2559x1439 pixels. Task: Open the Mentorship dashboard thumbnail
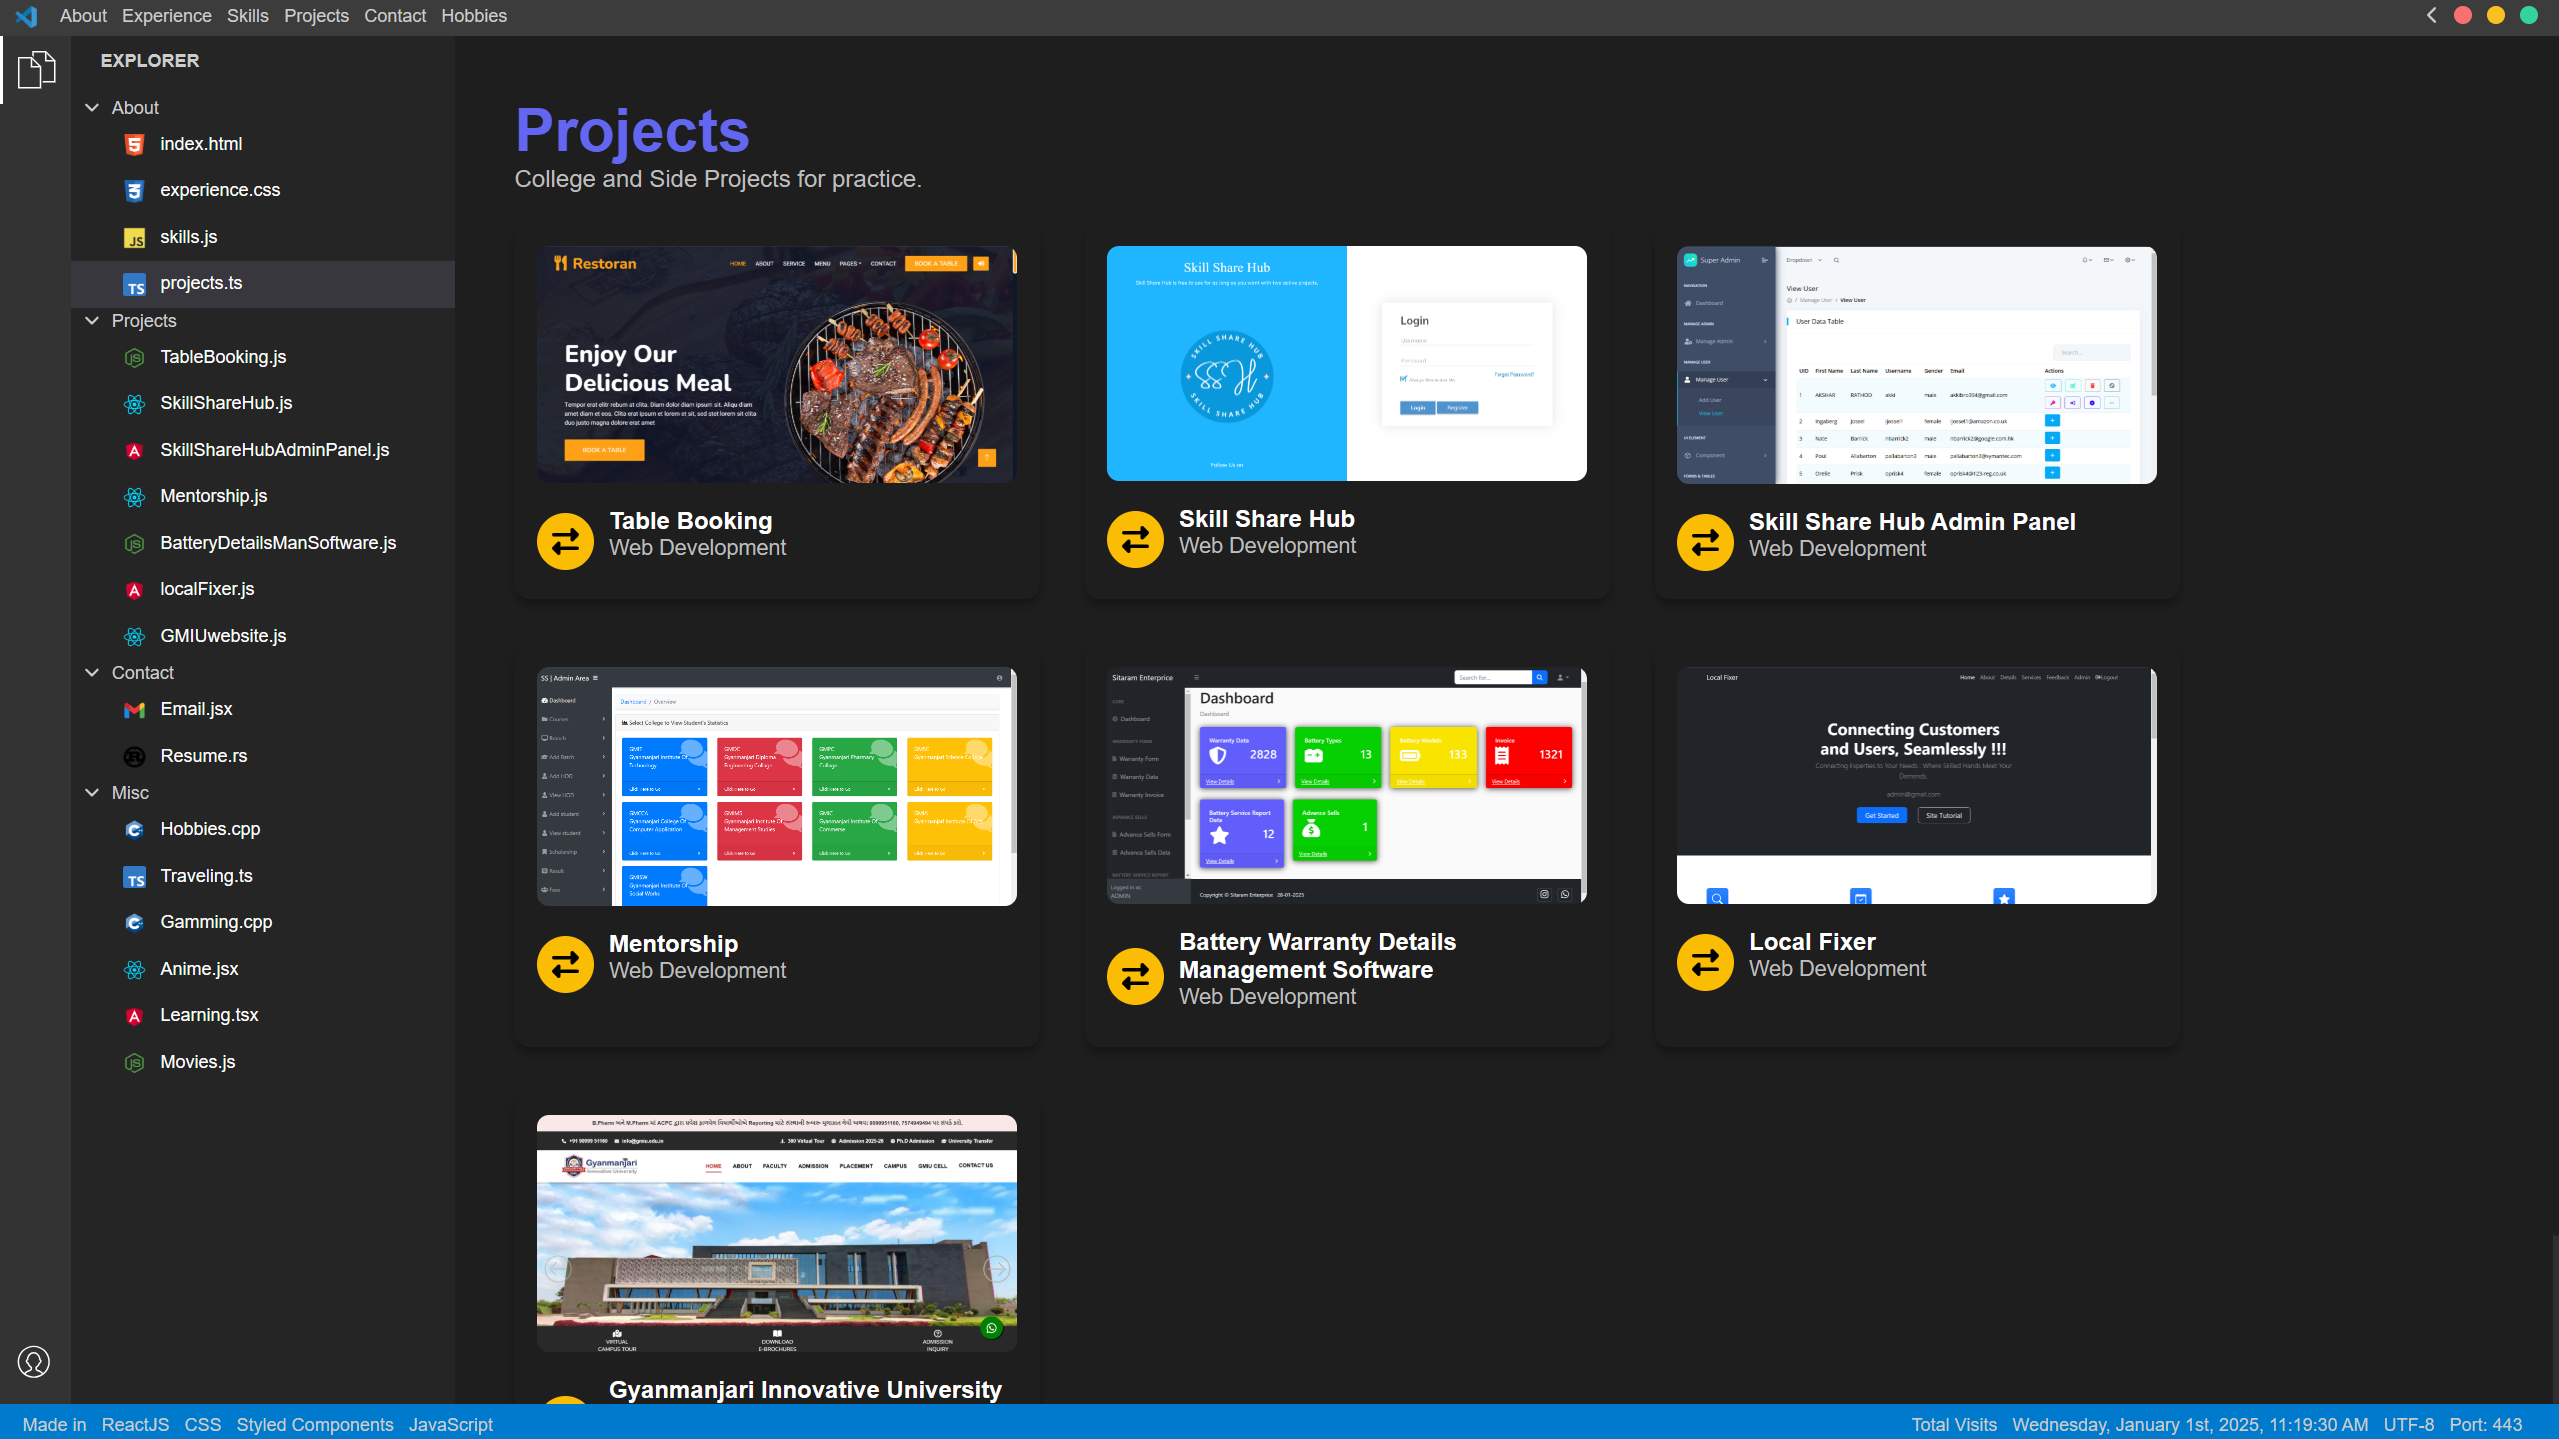tap(777, 787)
